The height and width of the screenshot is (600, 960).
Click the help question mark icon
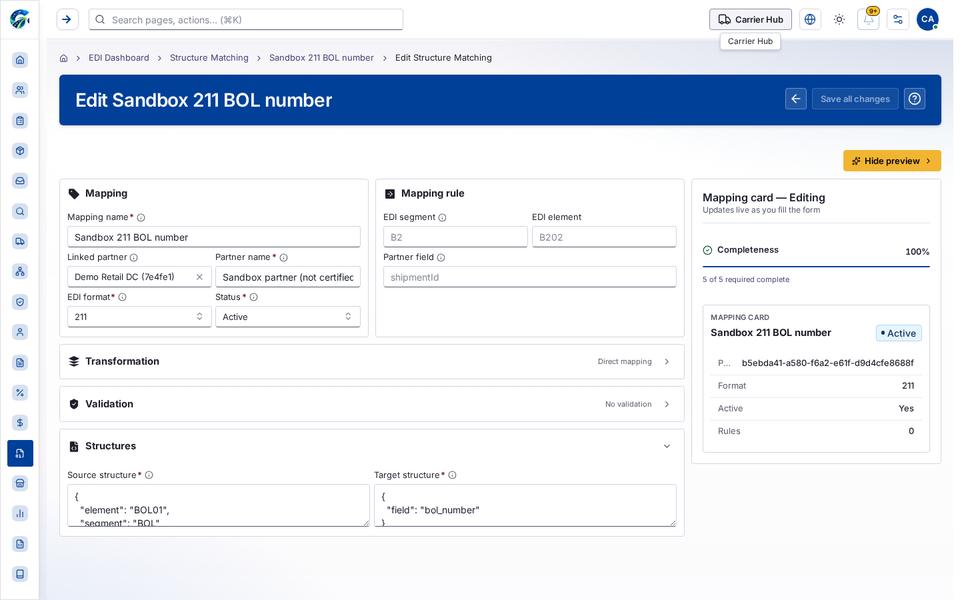[915, 99]
